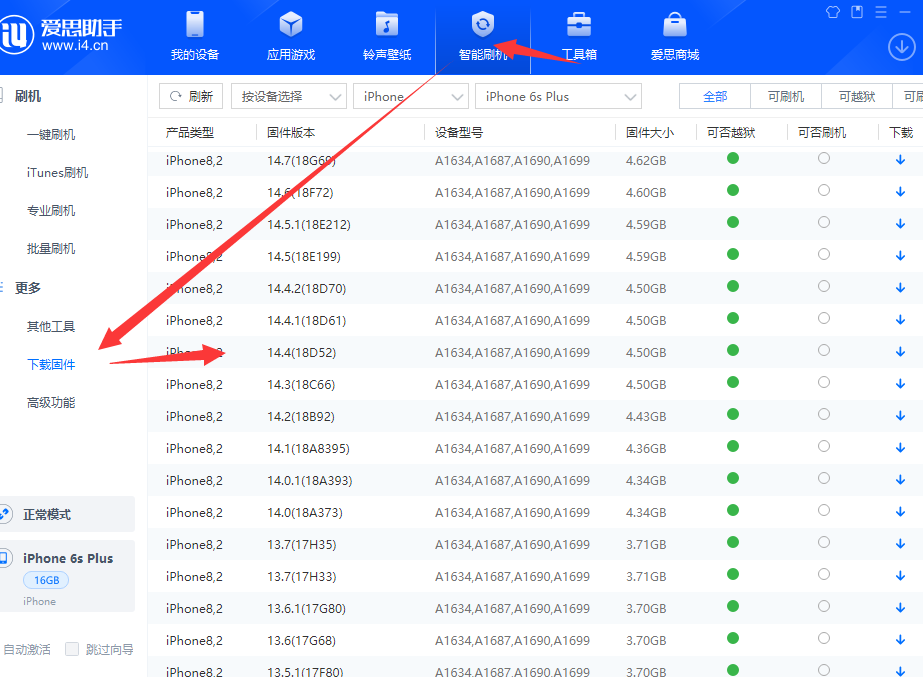Download firmware 14.4(18D52)
This screenshot has height=677, width=923.
(x=900, y=352)
